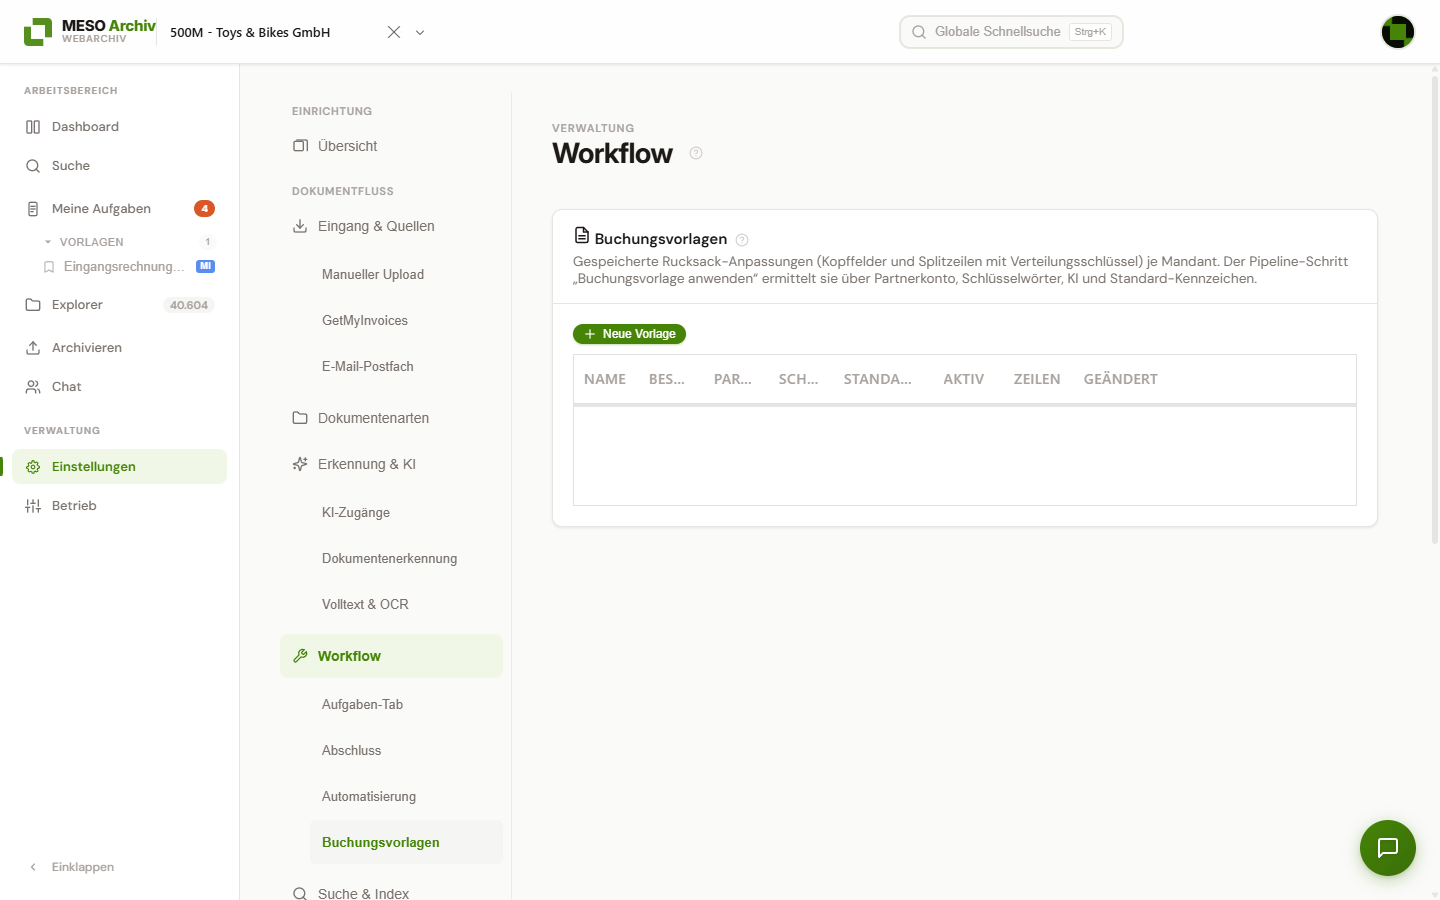The image size is (1440, 900).
Task: Go to Suche in the sidebar
Action: click(x=120, y=166)
